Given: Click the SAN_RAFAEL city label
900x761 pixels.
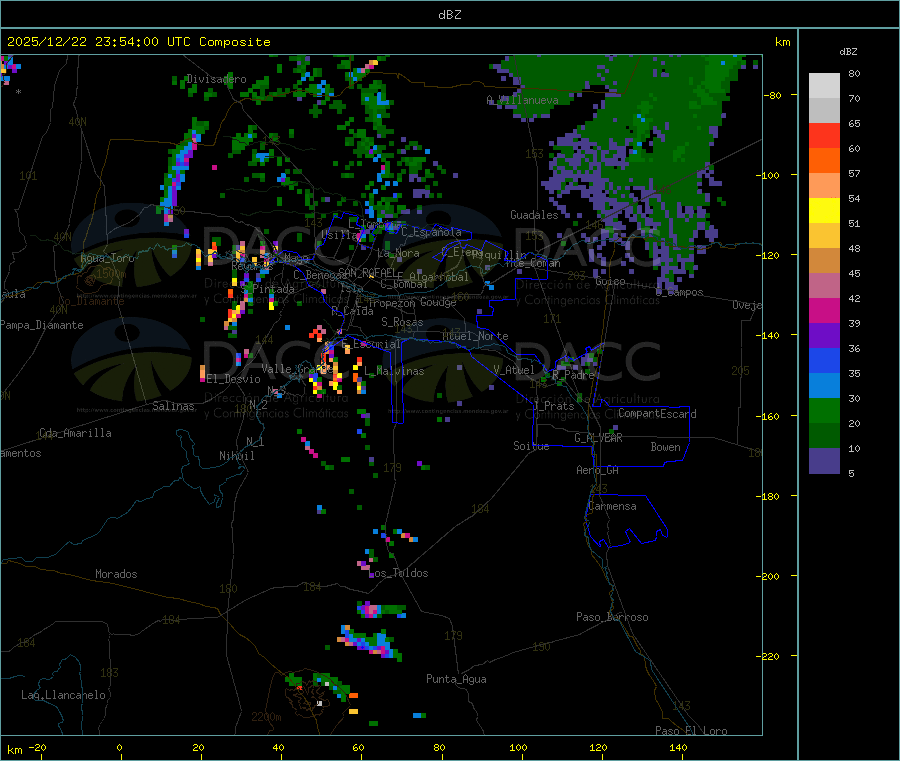Looking at the screenshot, I should coord(367,272).
